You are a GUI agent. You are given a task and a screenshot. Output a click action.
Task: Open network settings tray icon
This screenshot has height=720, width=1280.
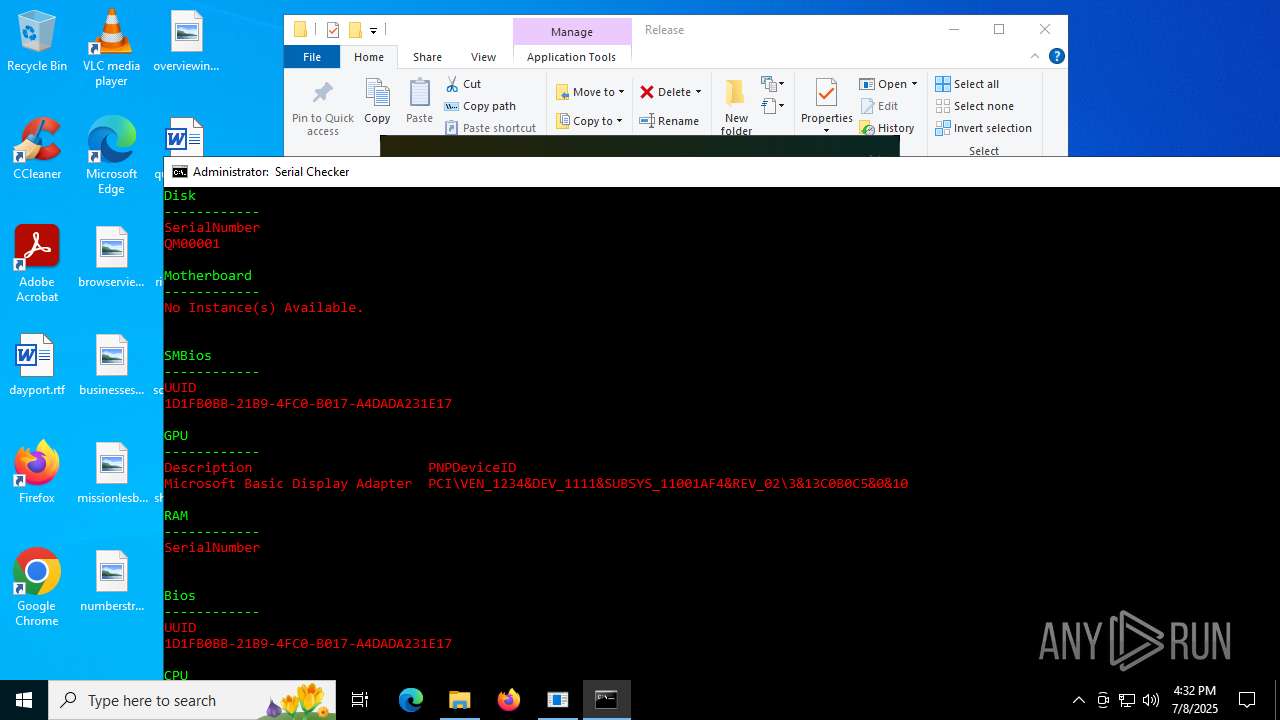click(1127, 700)
